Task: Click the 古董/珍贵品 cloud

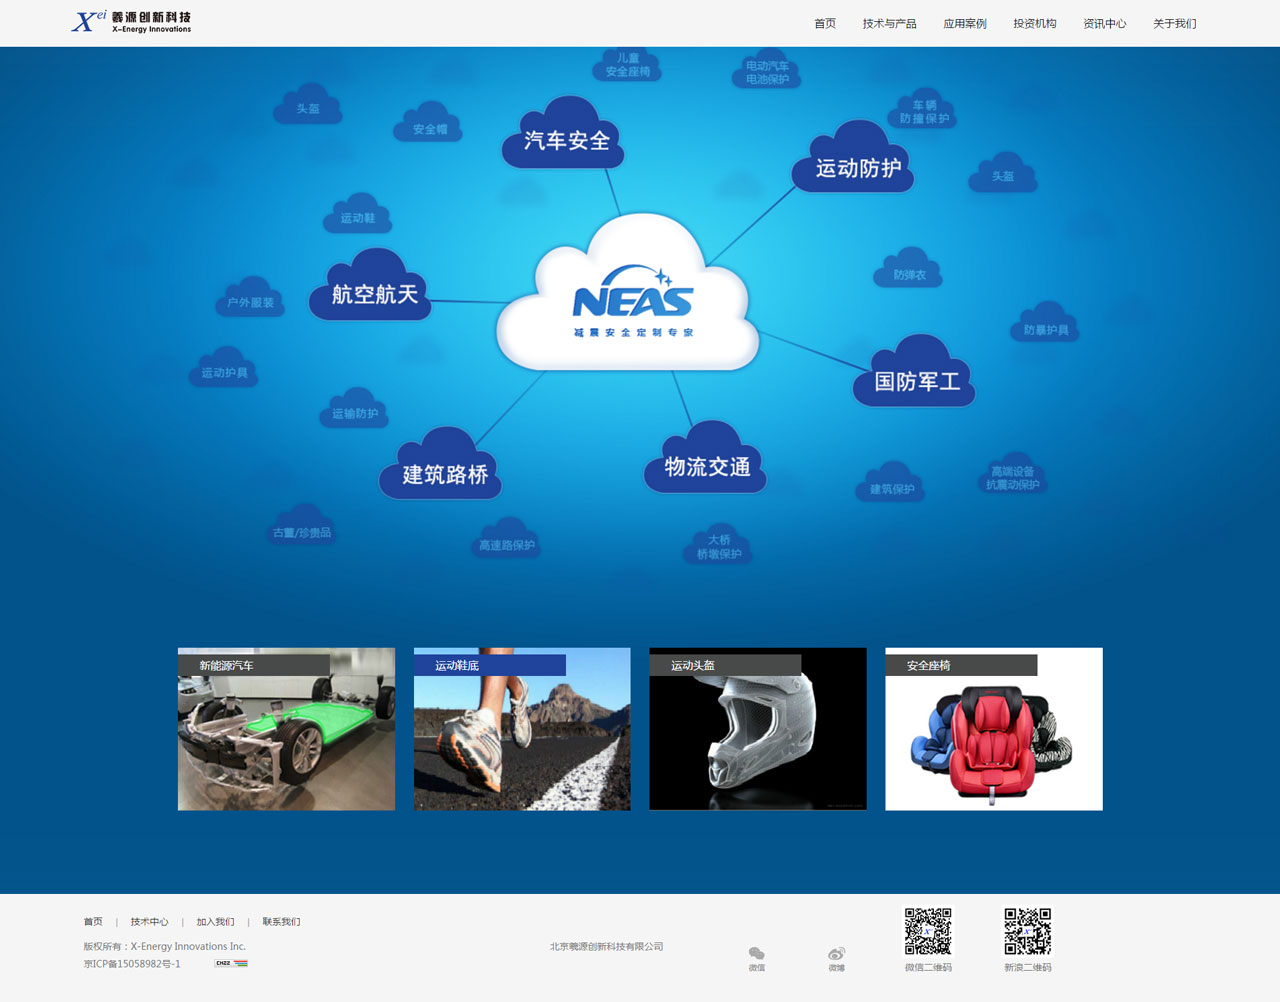Action: coord(302,525)
